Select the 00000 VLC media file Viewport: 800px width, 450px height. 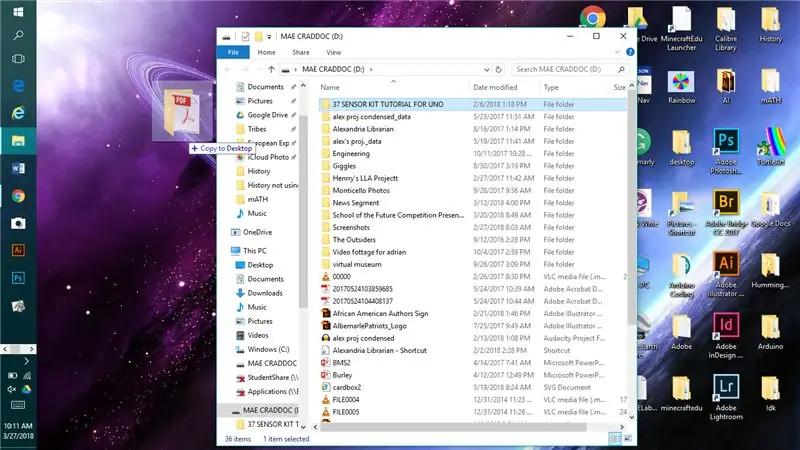[341, 277]
